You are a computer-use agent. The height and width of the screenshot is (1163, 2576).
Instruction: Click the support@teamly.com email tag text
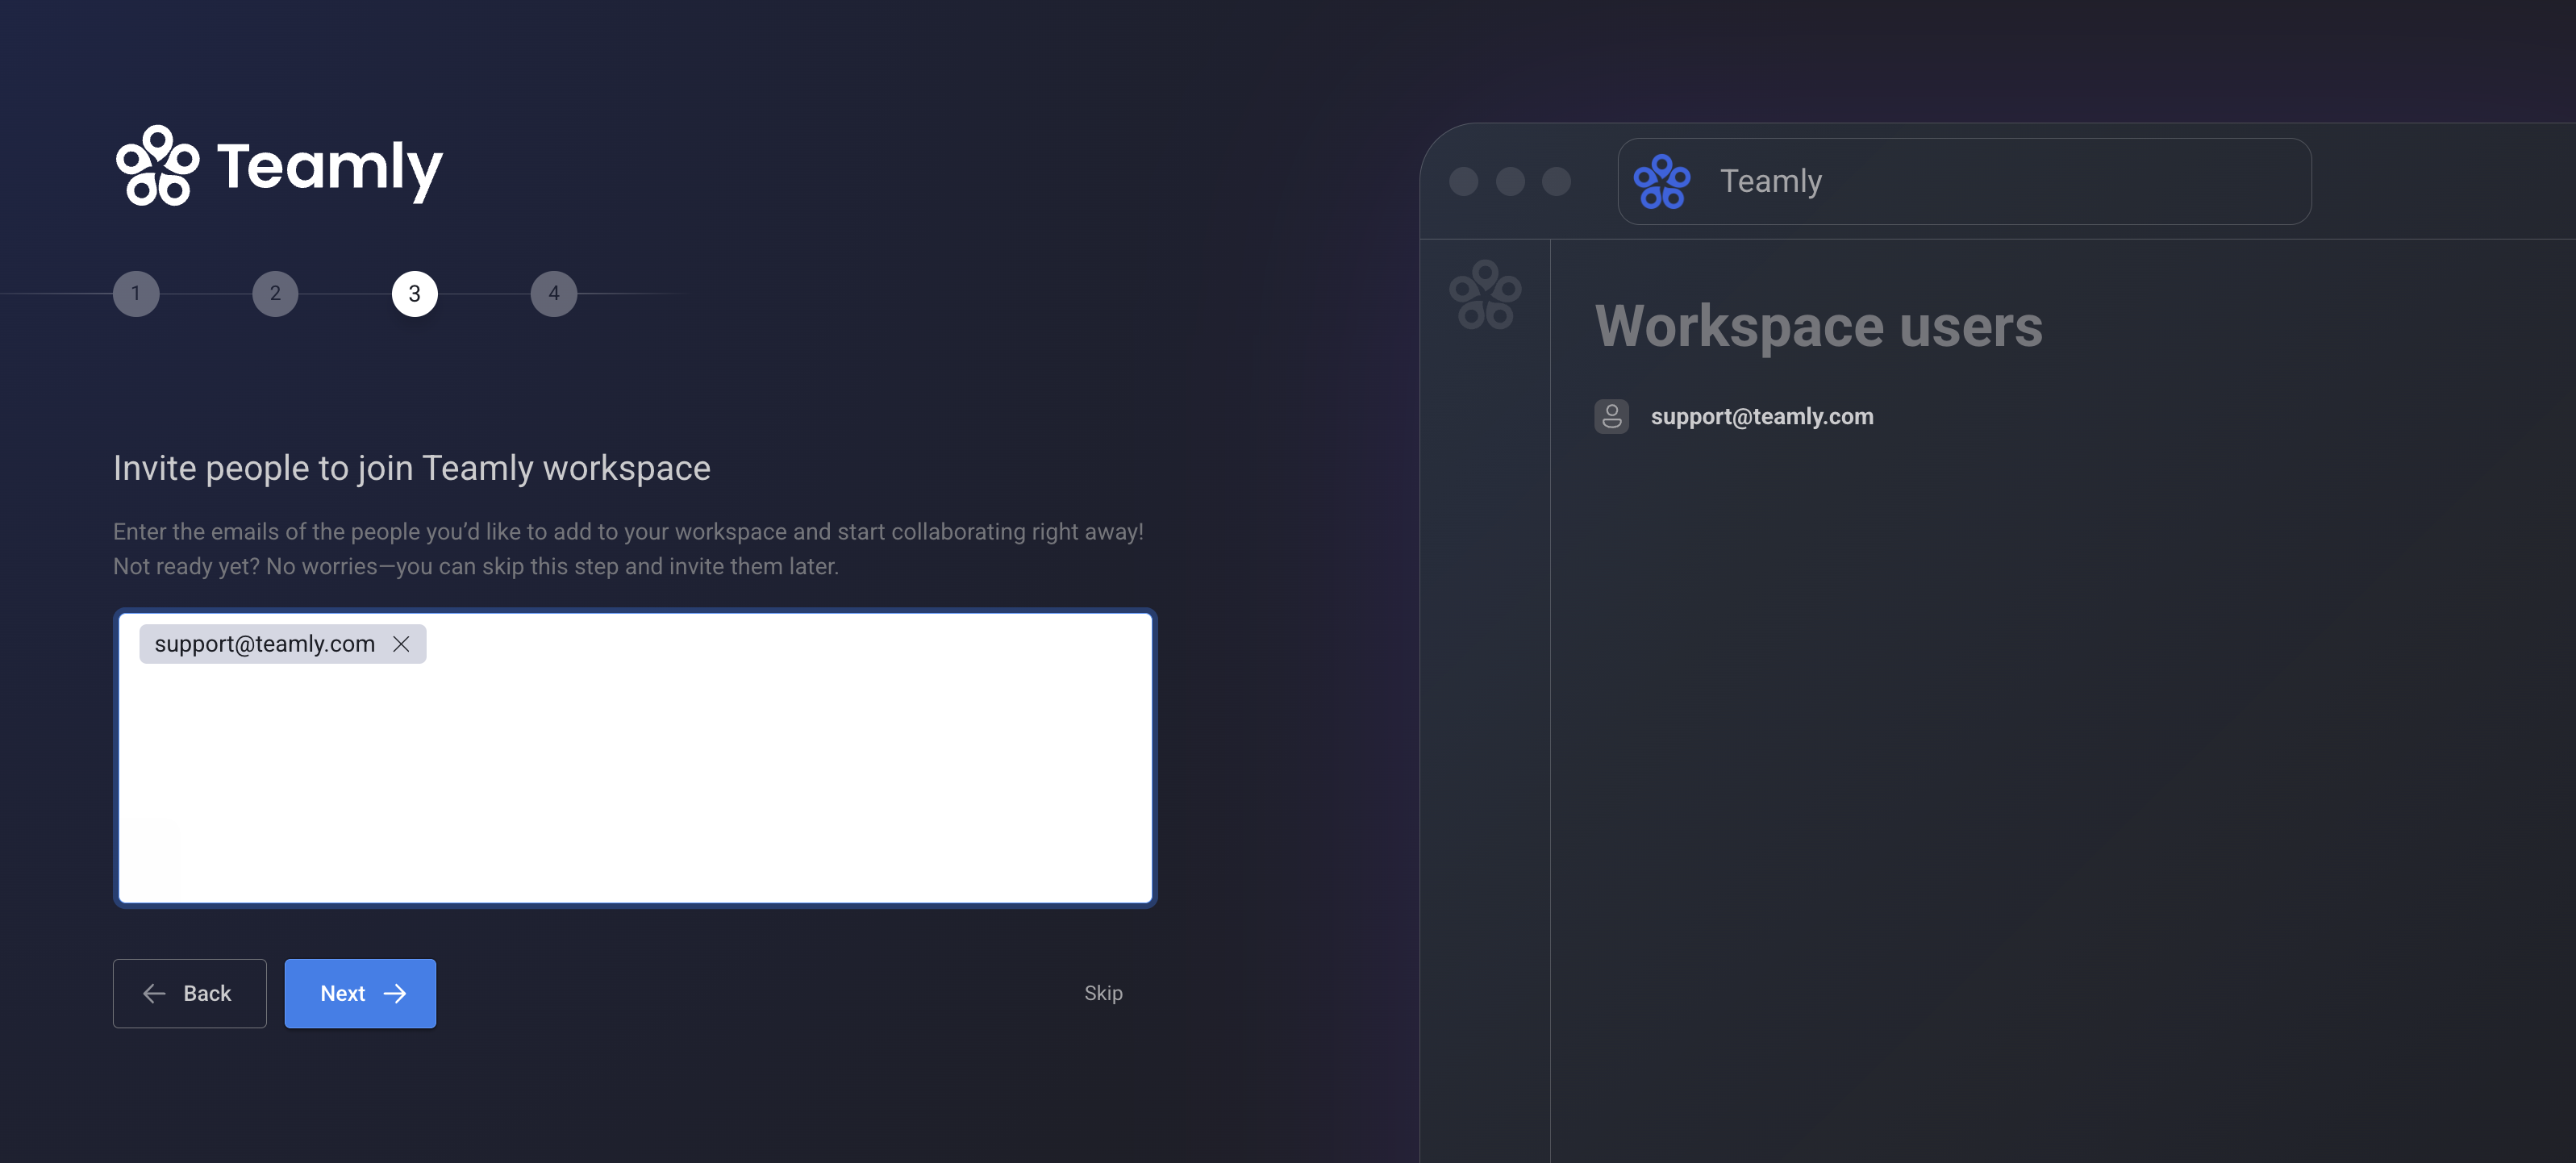click(x=264, y=644)
